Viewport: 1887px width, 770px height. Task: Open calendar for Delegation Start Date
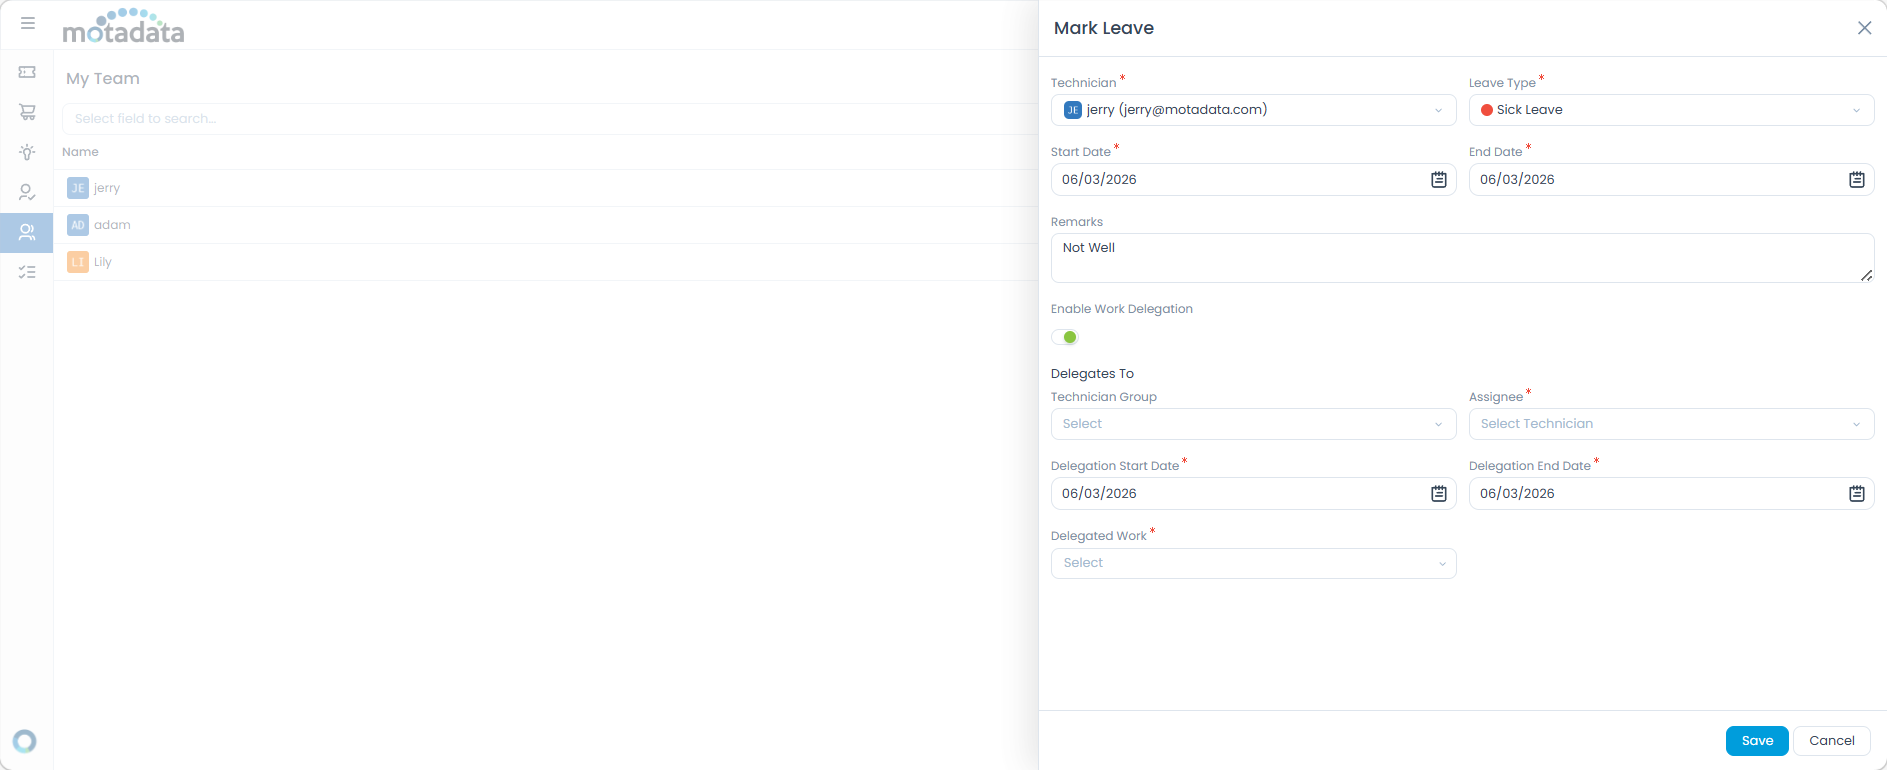pyautogui.click(x=1438, y=494)
